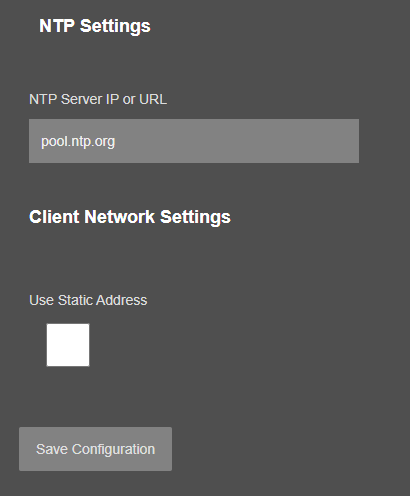Tick the checkbox under Use Static Address
The image size is (410, 496).
coord(68,345)
